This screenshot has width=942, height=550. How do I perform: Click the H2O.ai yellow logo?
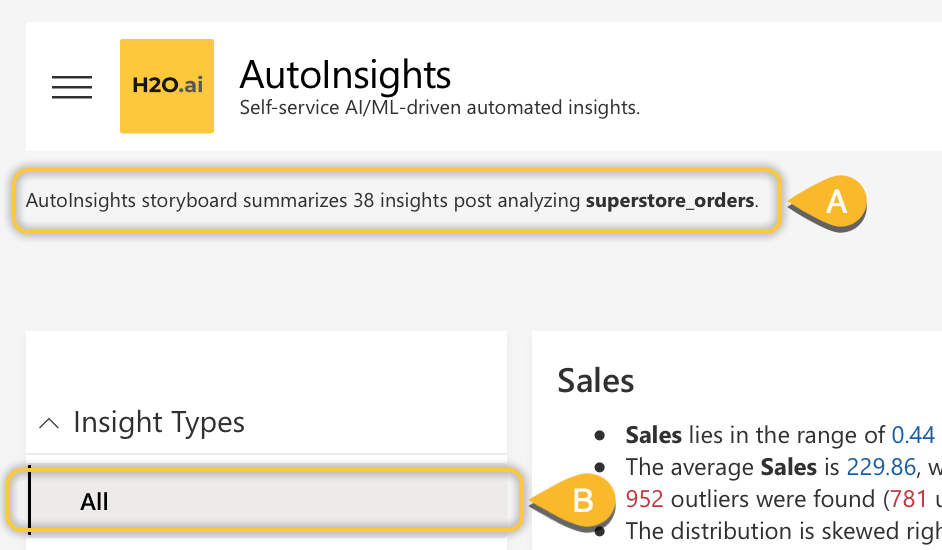[167, 86]
